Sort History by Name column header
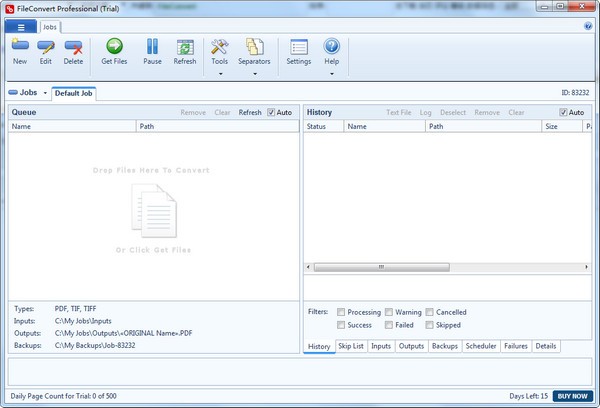This screenshot has height=408, width=600. pos(385,126)
